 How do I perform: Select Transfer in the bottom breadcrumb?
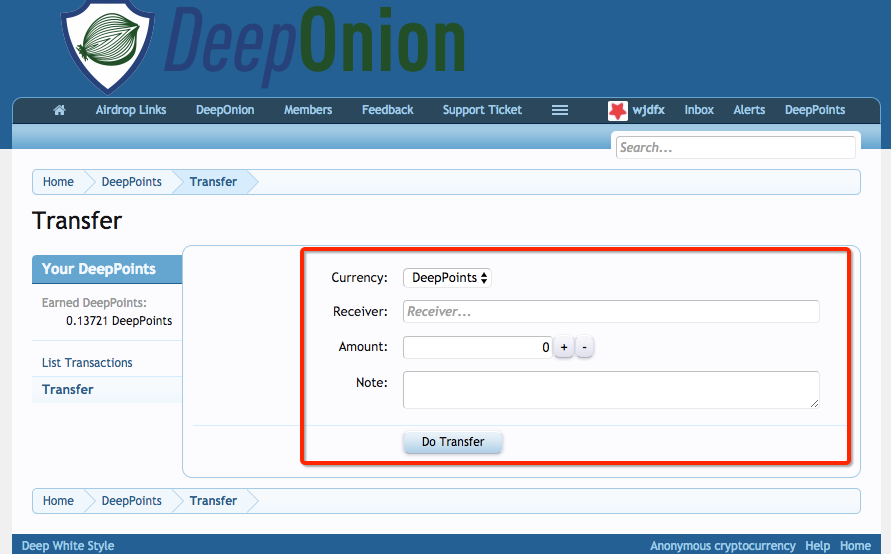tap(213, 501)
